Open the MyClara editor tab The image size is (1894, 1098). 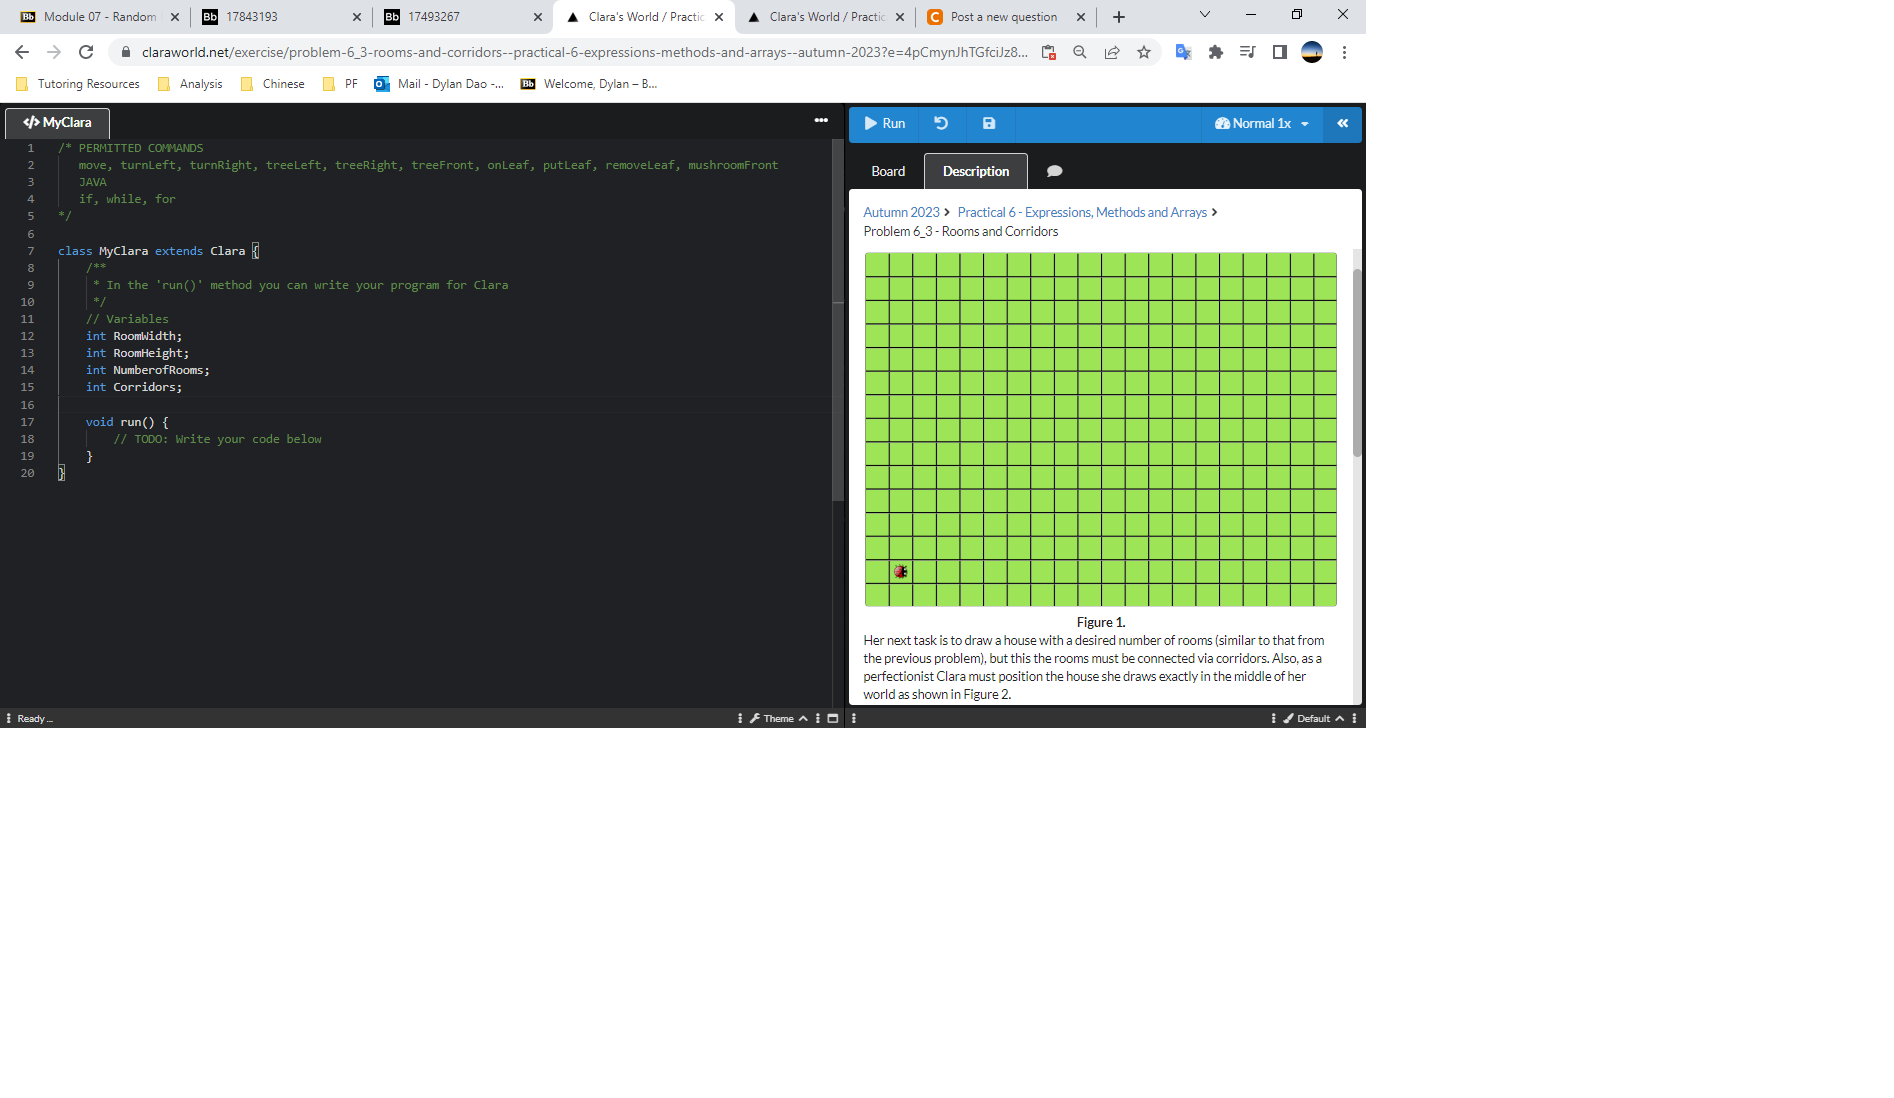[58, 123]
